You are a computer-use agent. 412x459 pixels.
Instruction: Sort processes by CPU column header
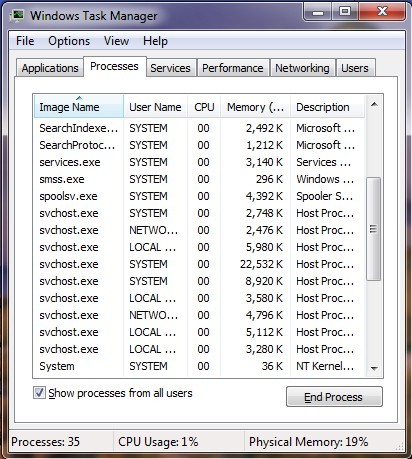[204, 107]
